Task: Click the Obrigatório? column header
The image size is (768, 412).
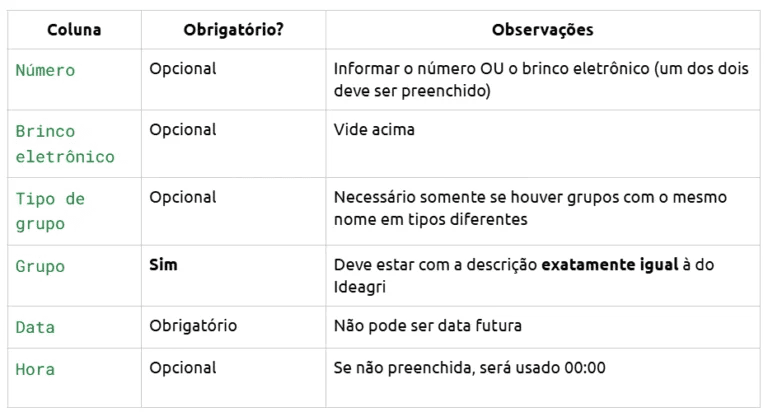Action: point(233,30)
